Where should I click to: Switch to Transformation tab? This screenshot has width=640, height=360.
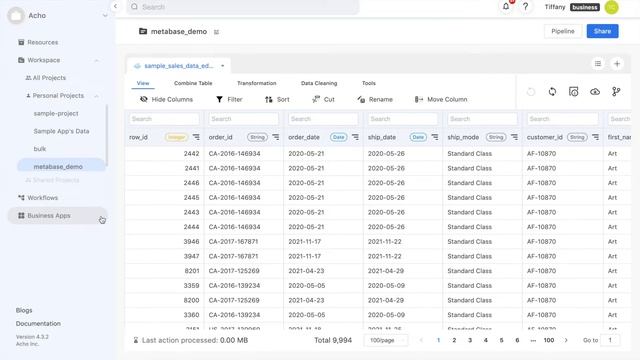[257, 83]
